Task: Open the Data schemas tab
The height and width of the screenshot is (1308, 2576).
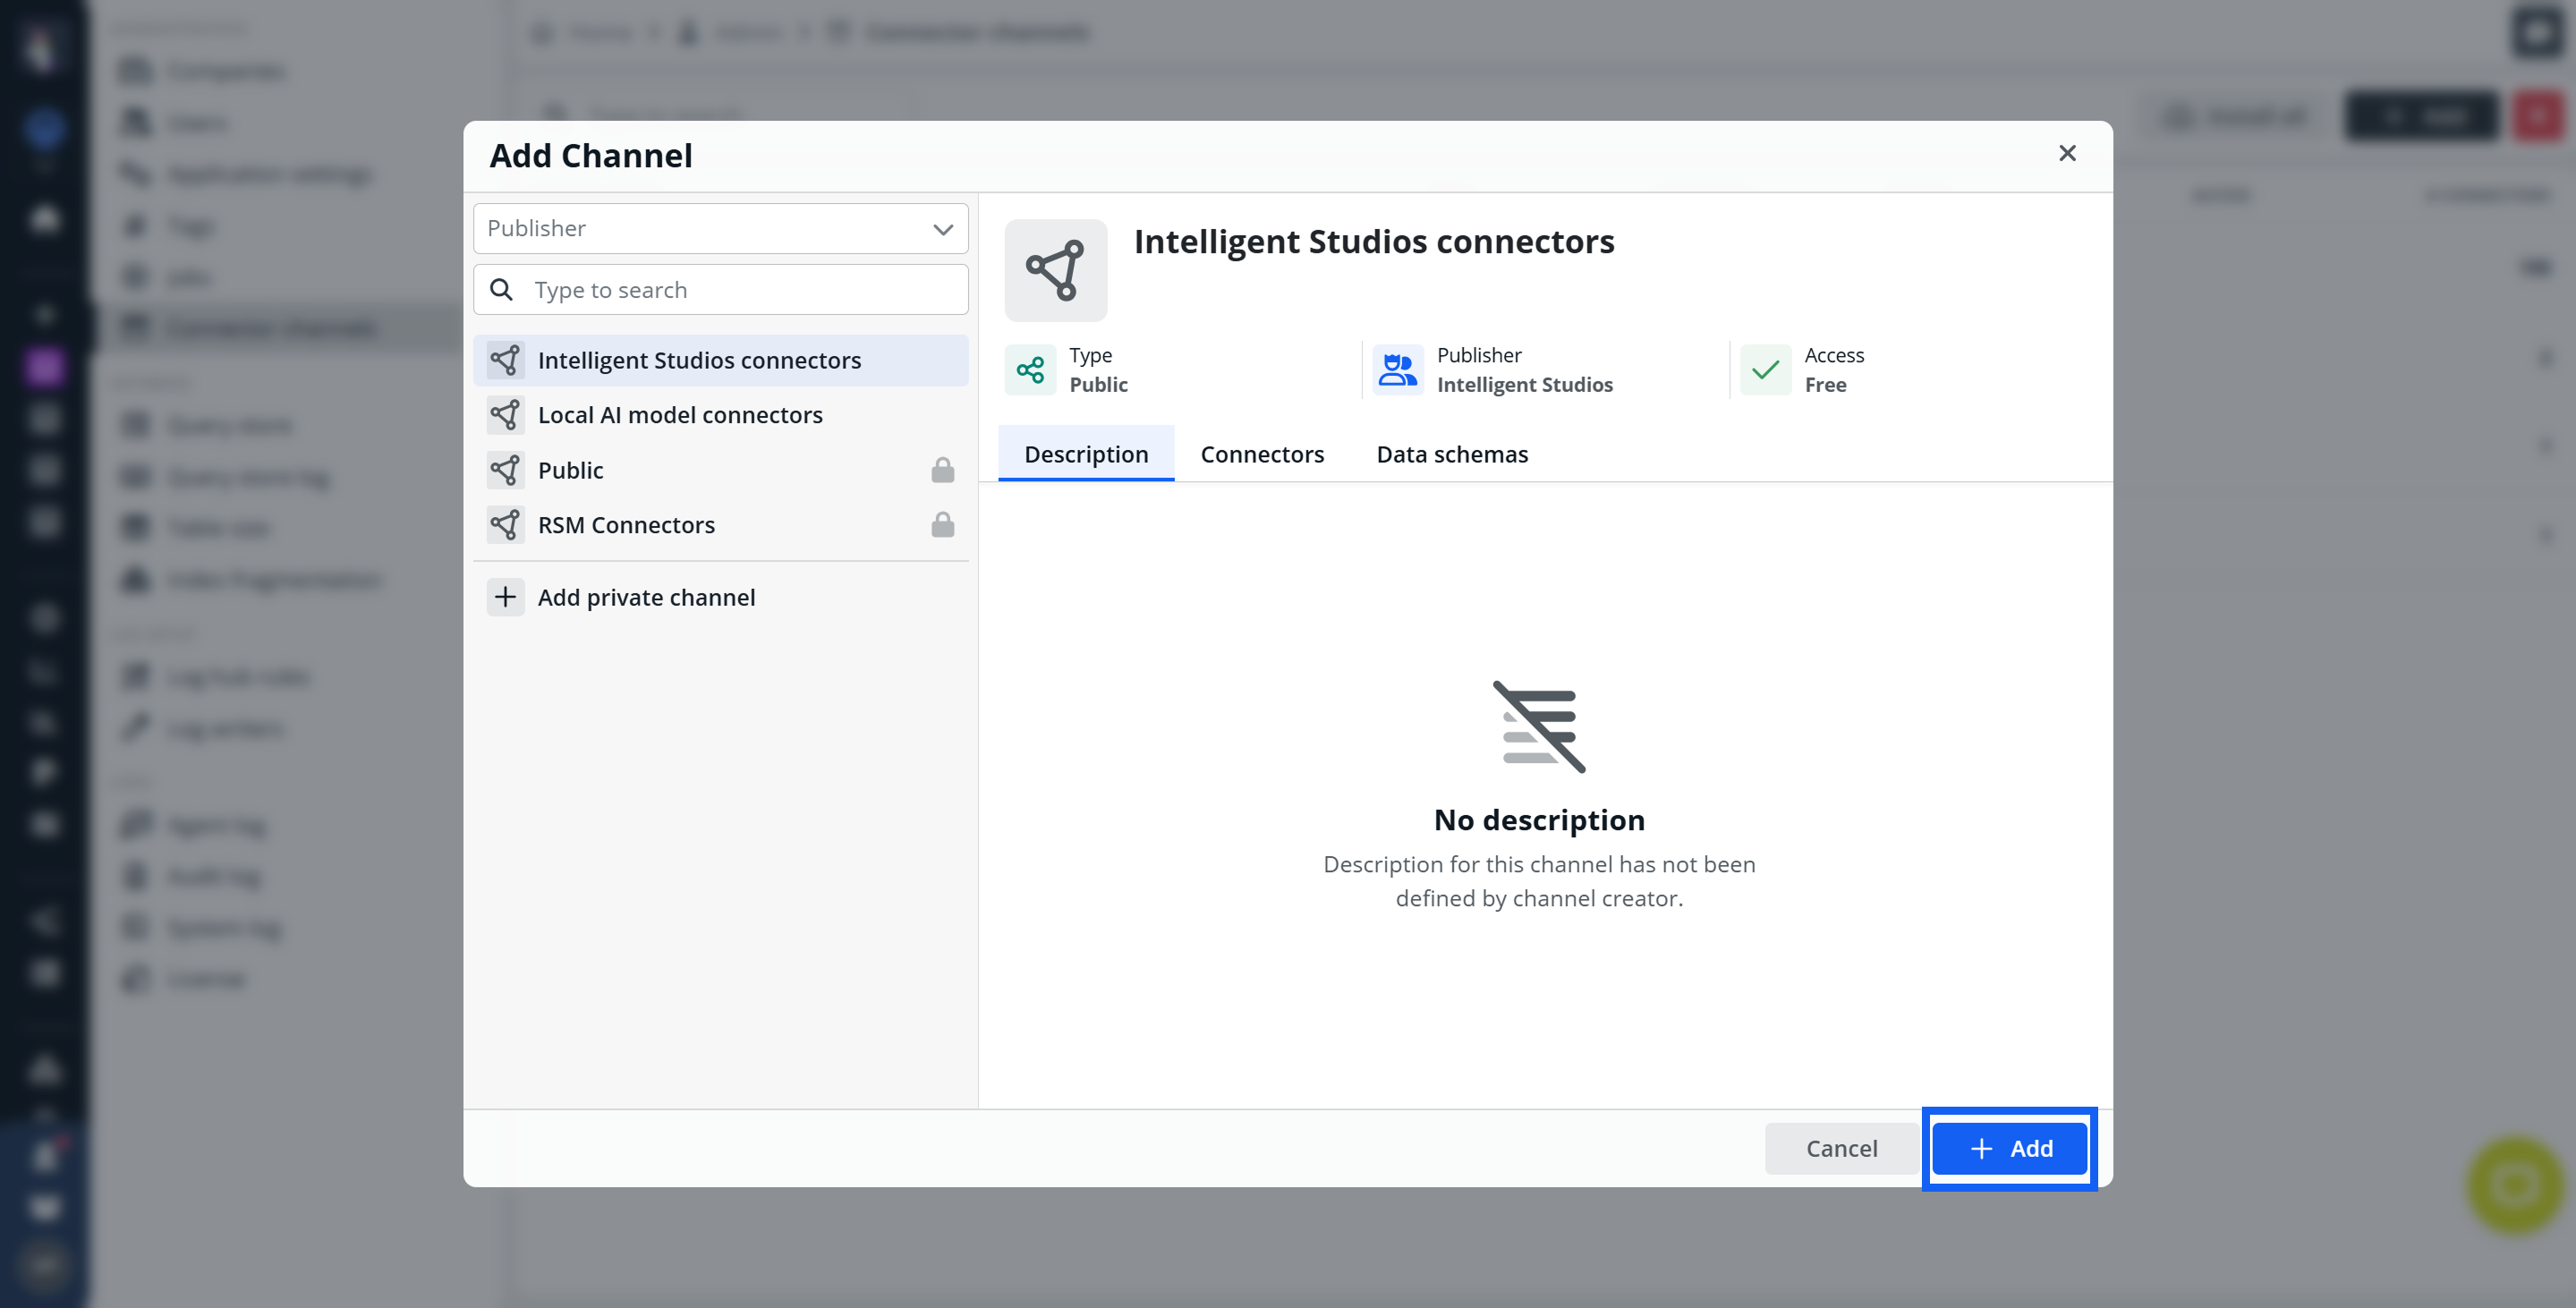Action: point(1452,454)
